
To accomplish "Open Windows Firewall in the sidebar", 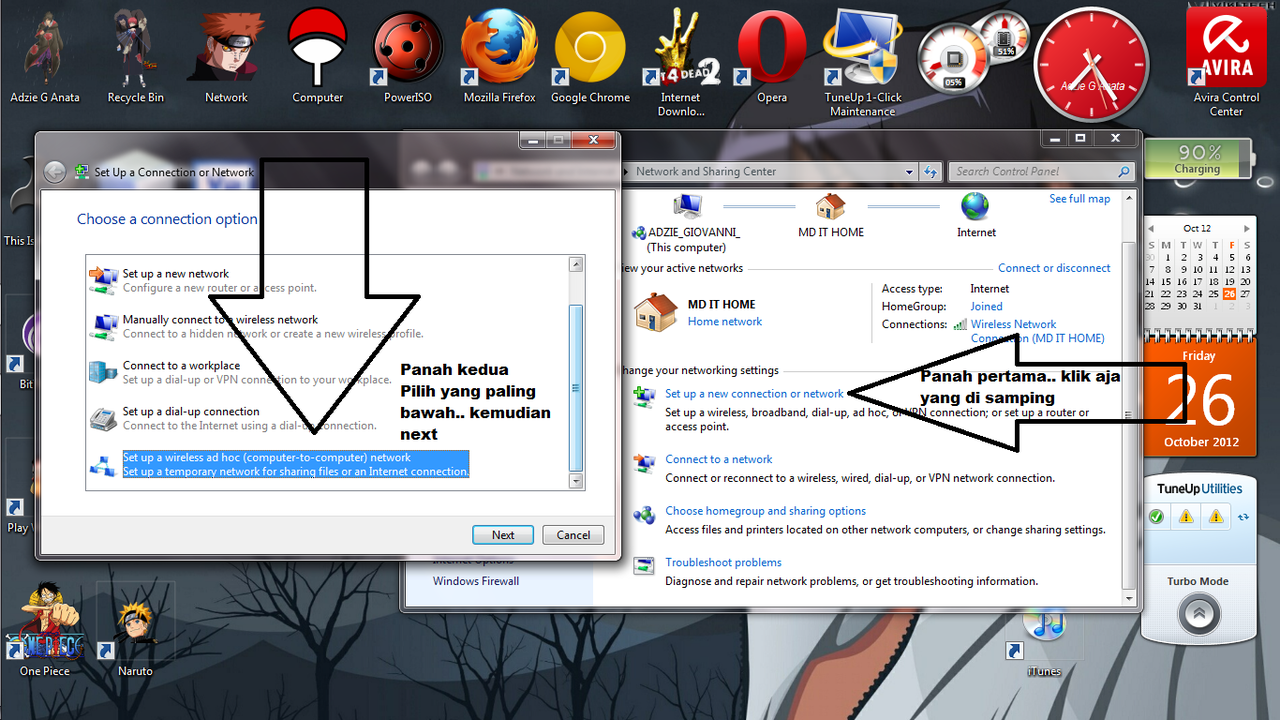I will tap(476, 581).
